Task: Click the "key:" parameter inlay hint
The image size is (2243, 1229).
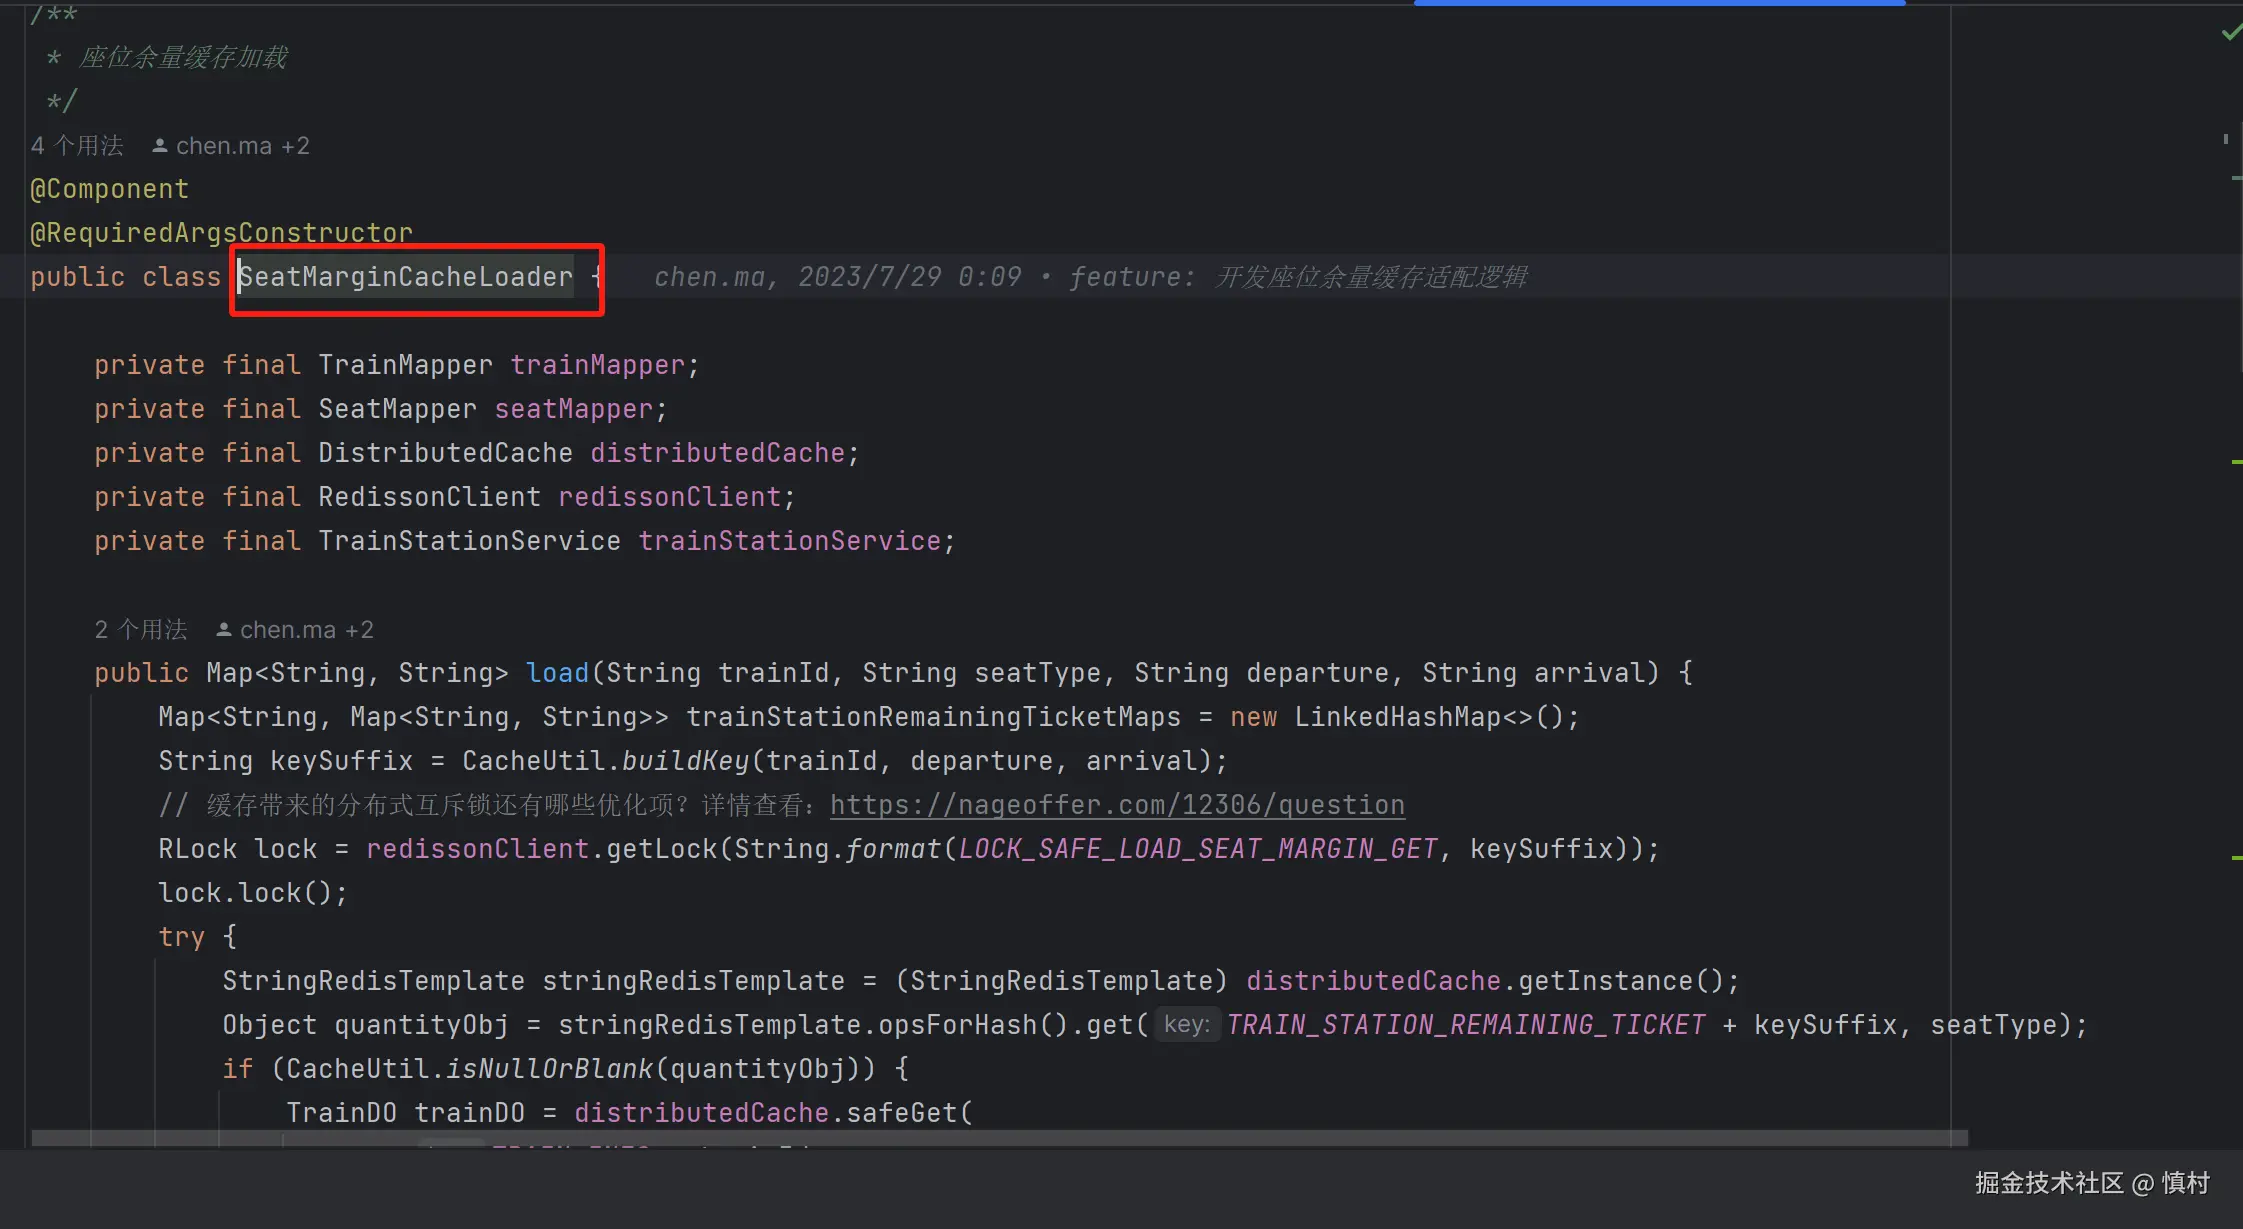Action: (1187, 1025)
